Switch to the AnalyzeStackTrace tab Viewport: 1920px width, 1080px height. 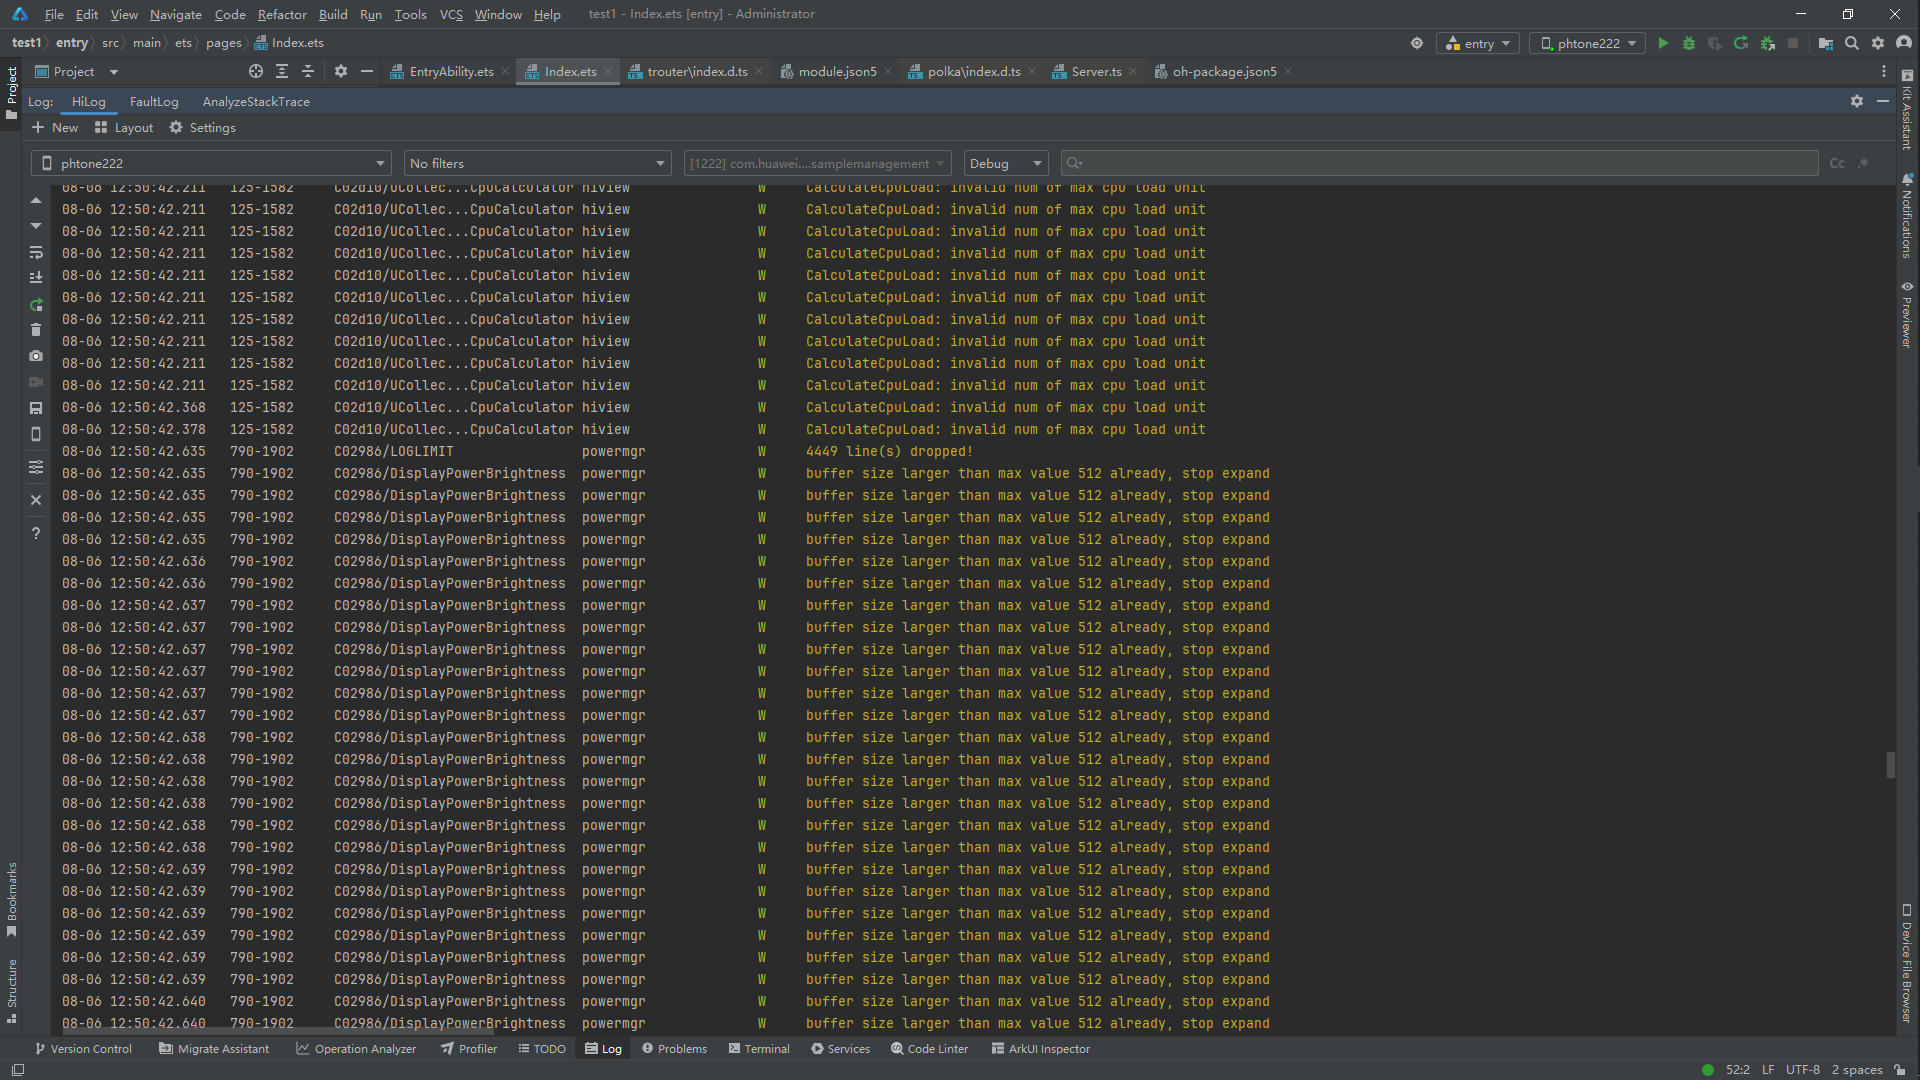pyautogui.click(x=256, y=101)
